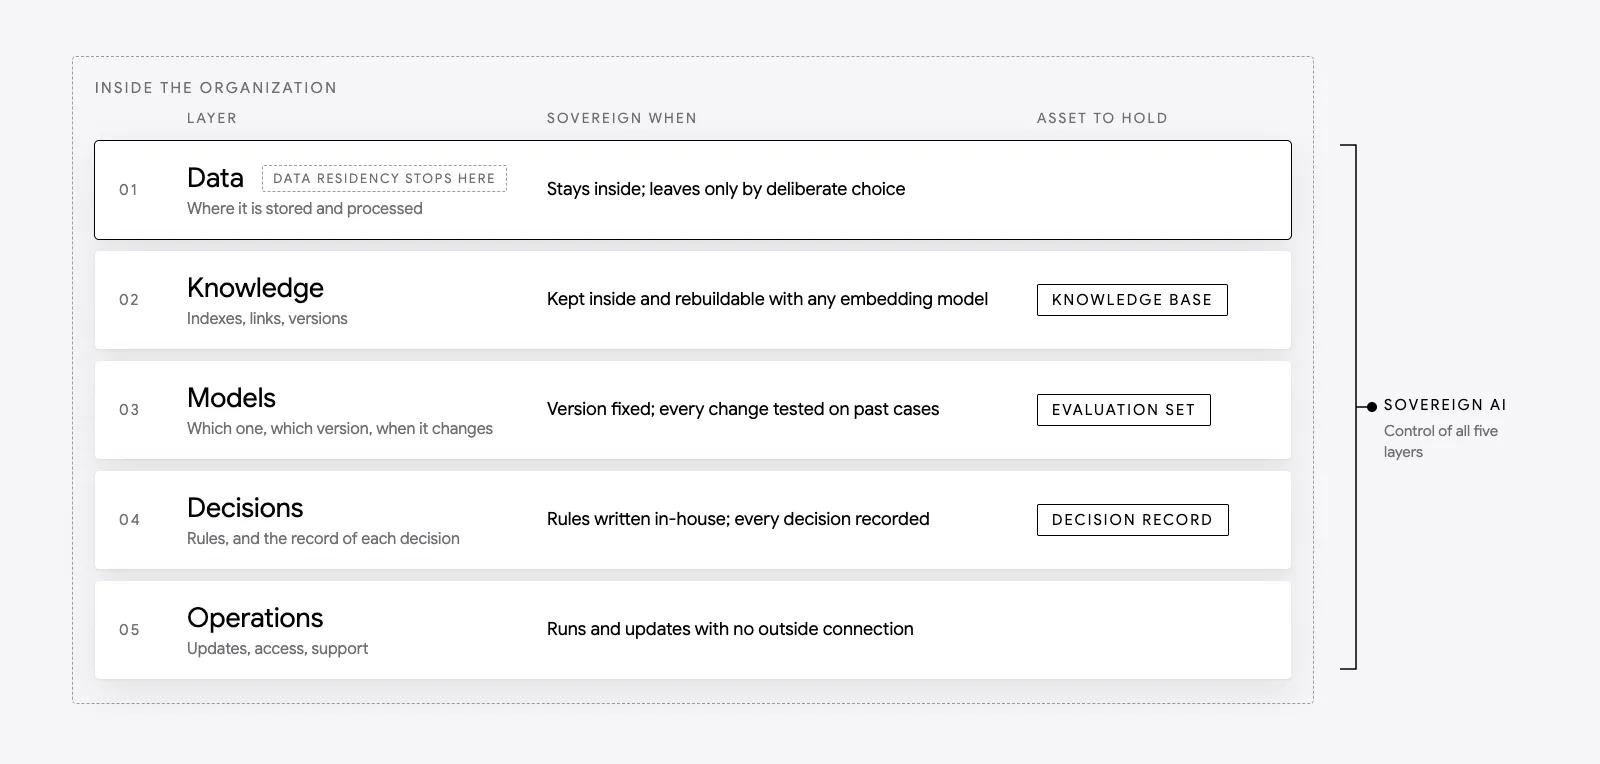Click 'Control of all five layers' caption
The image size is (1600, 764).
[1441, 441]
